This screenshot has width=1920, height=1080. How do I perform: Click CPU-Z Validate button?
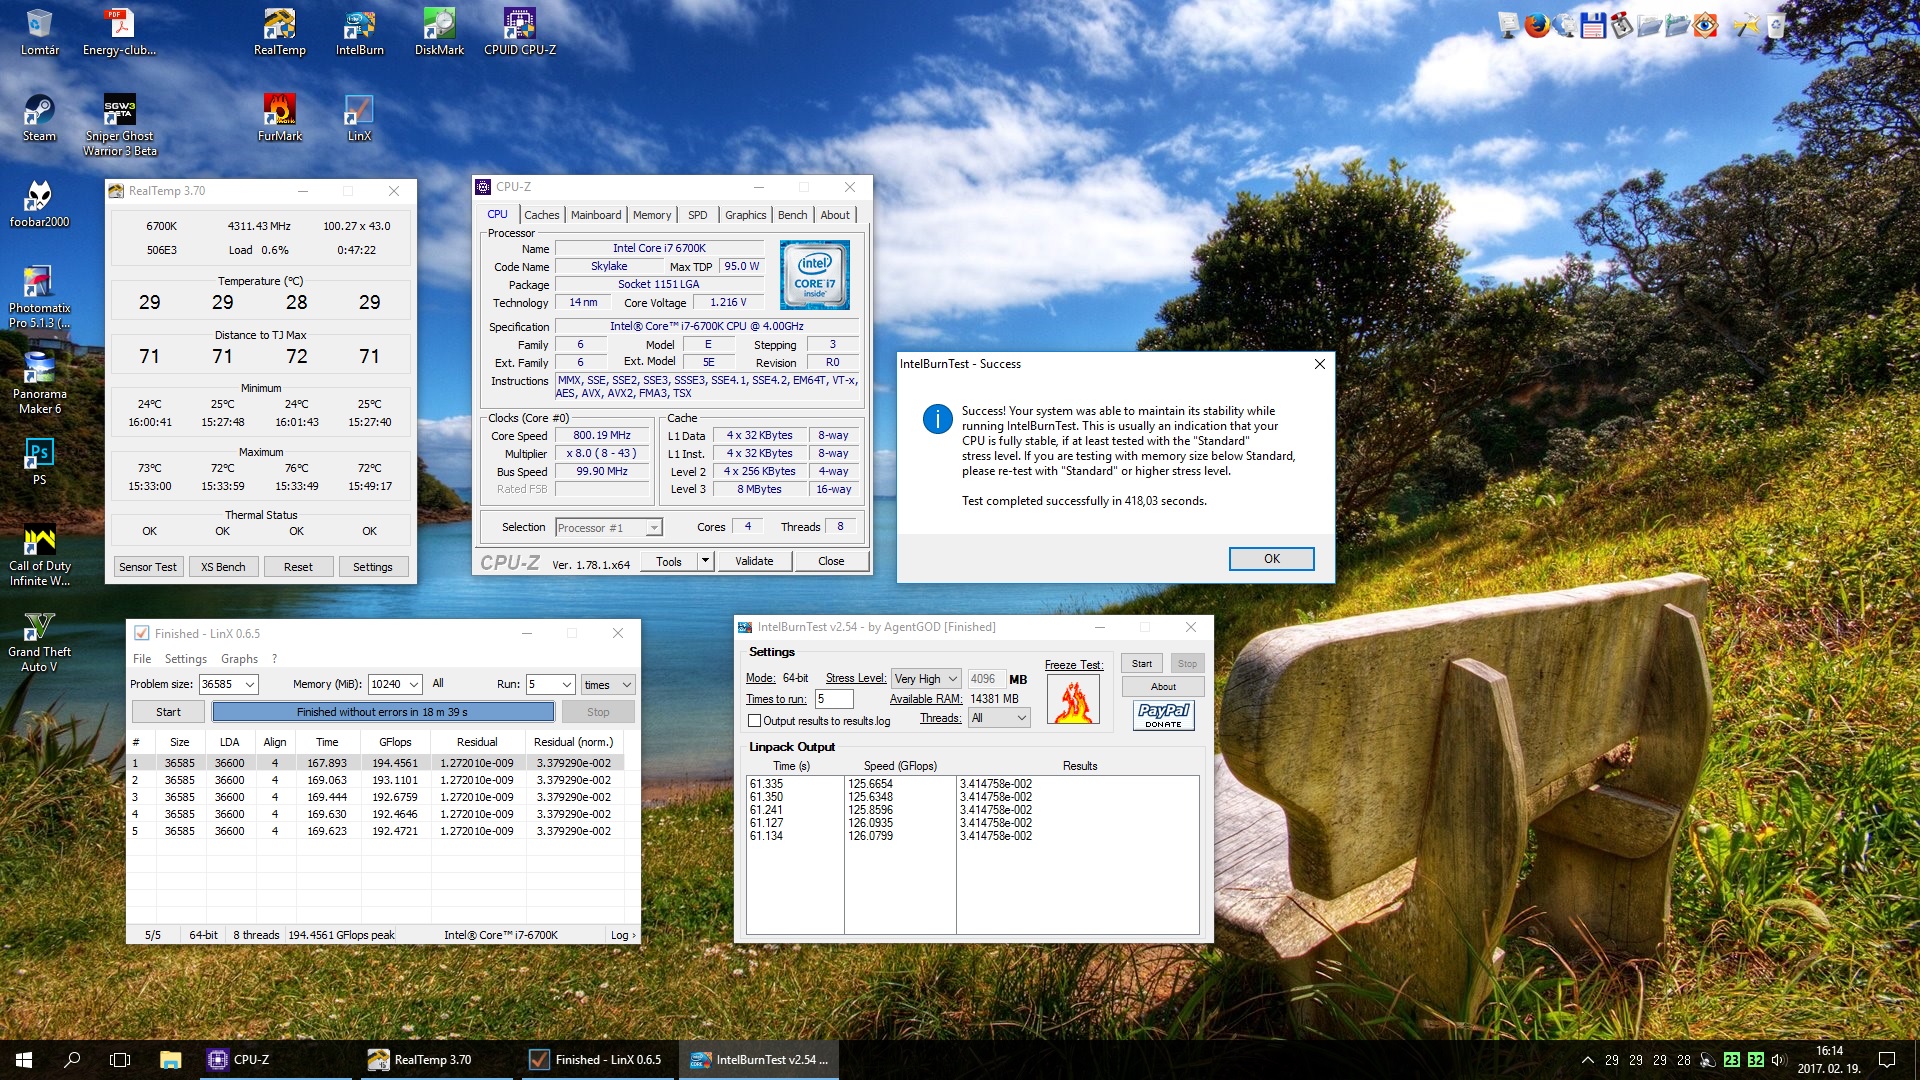(x=754, y=561)
